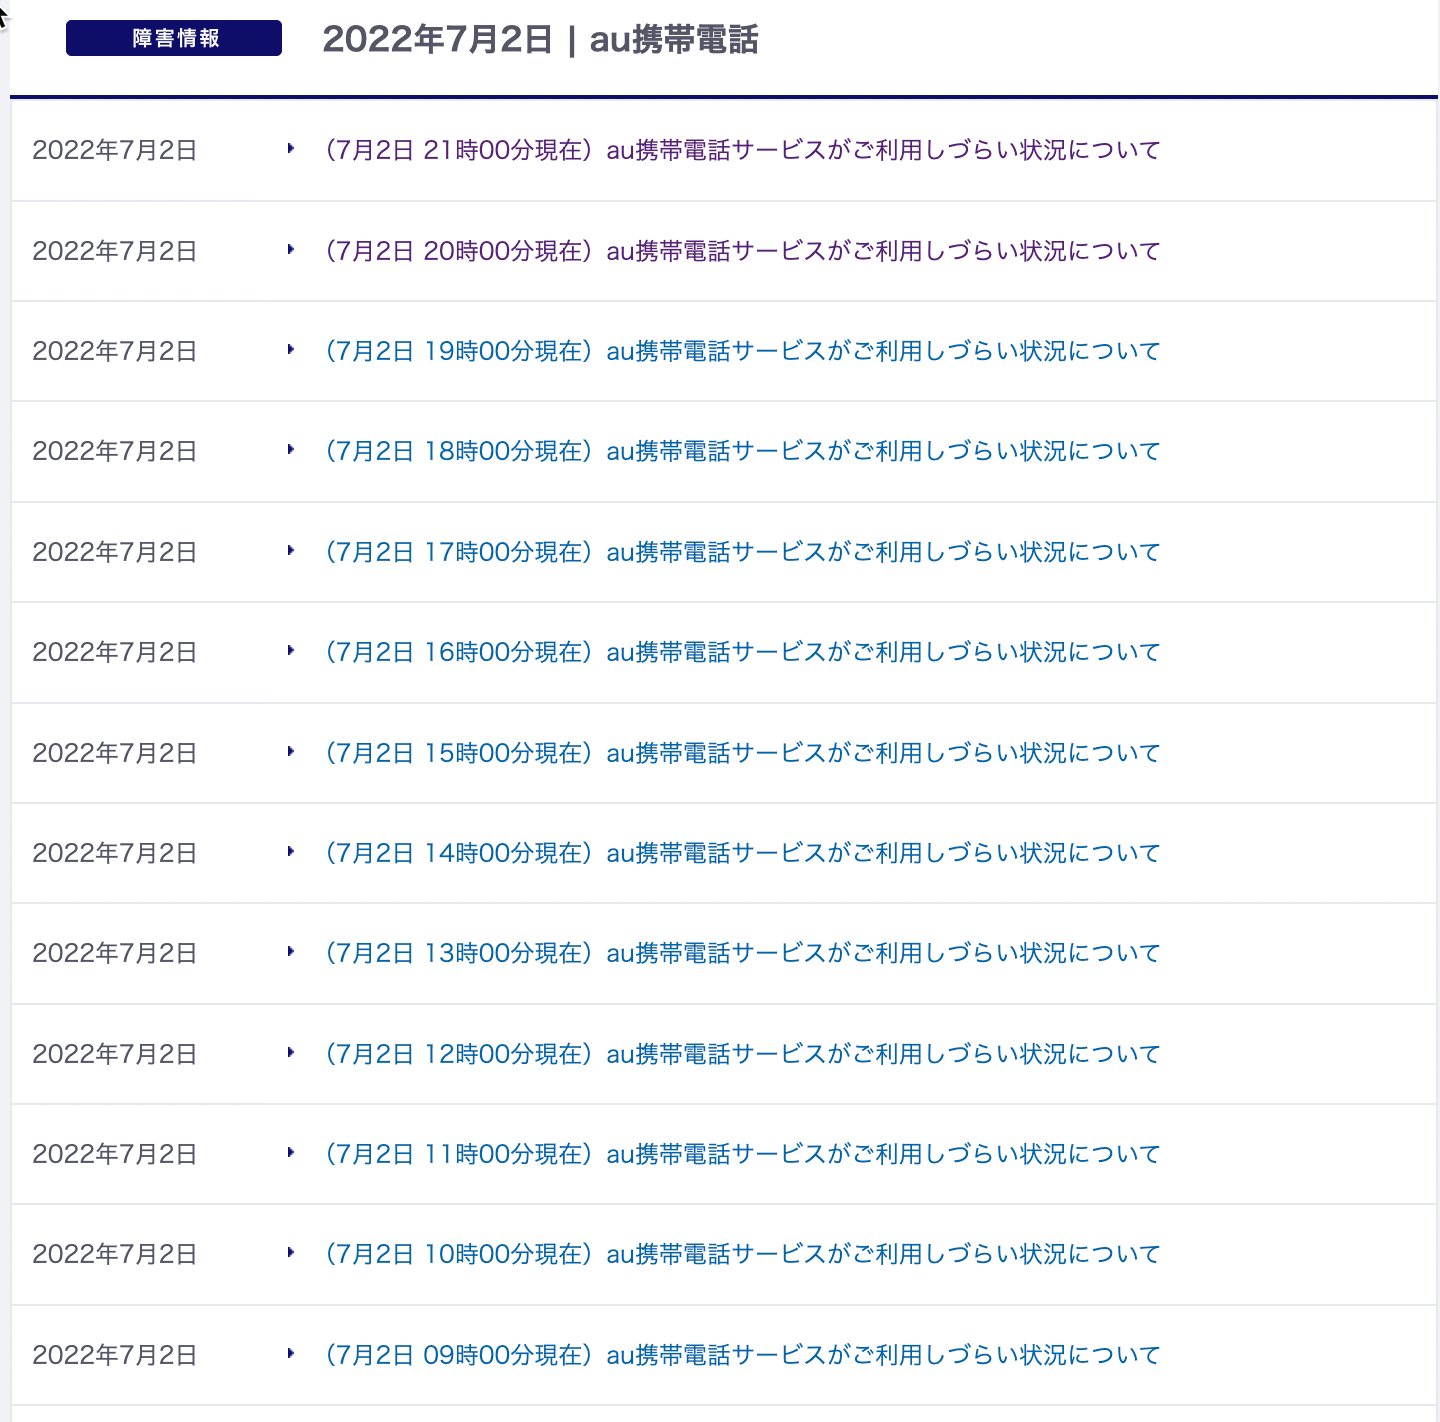Click the arrow icon beside the 13時00分 notice
Image resolution: width=1440 pixels, height=1422 pixels.
pyautogui.click(x=290, y=951)
